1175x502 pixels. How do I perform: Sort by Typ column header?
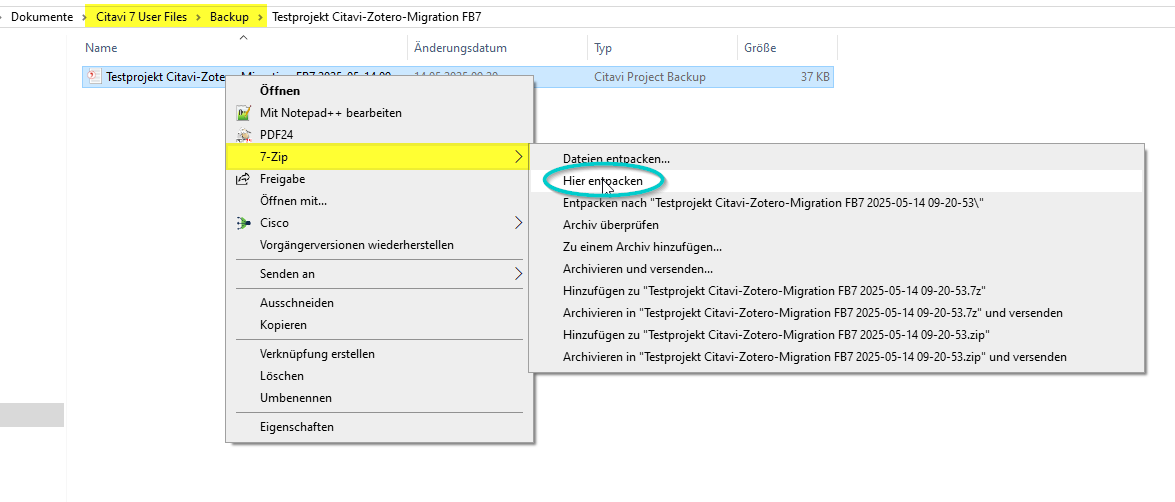click(x=603, y=48)
